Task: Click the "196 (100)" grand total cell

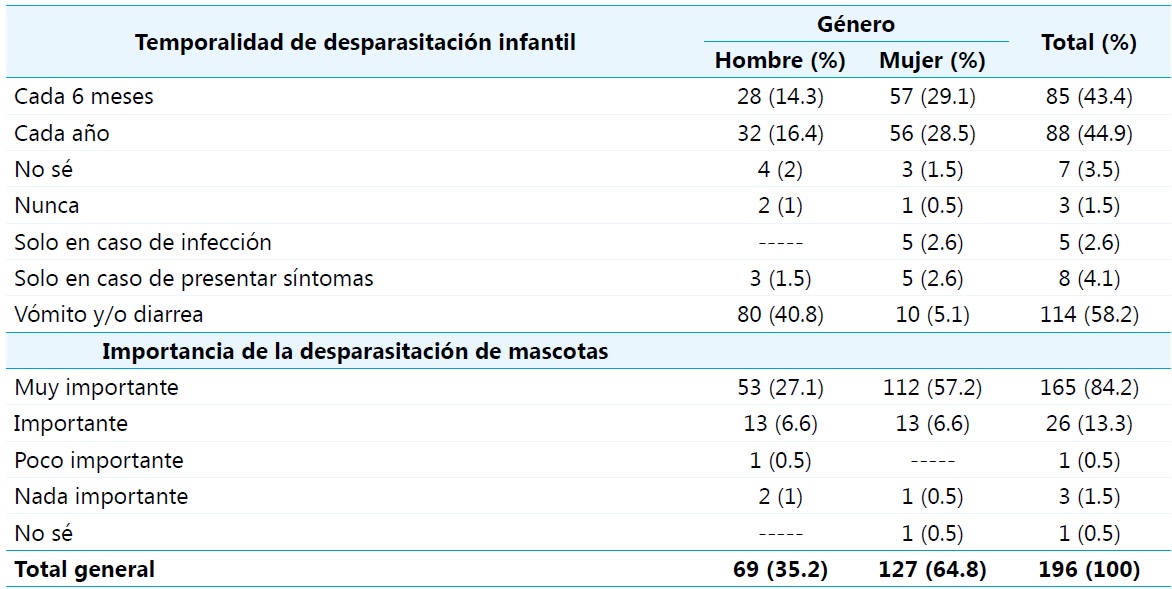Action: pos(1089,569)
